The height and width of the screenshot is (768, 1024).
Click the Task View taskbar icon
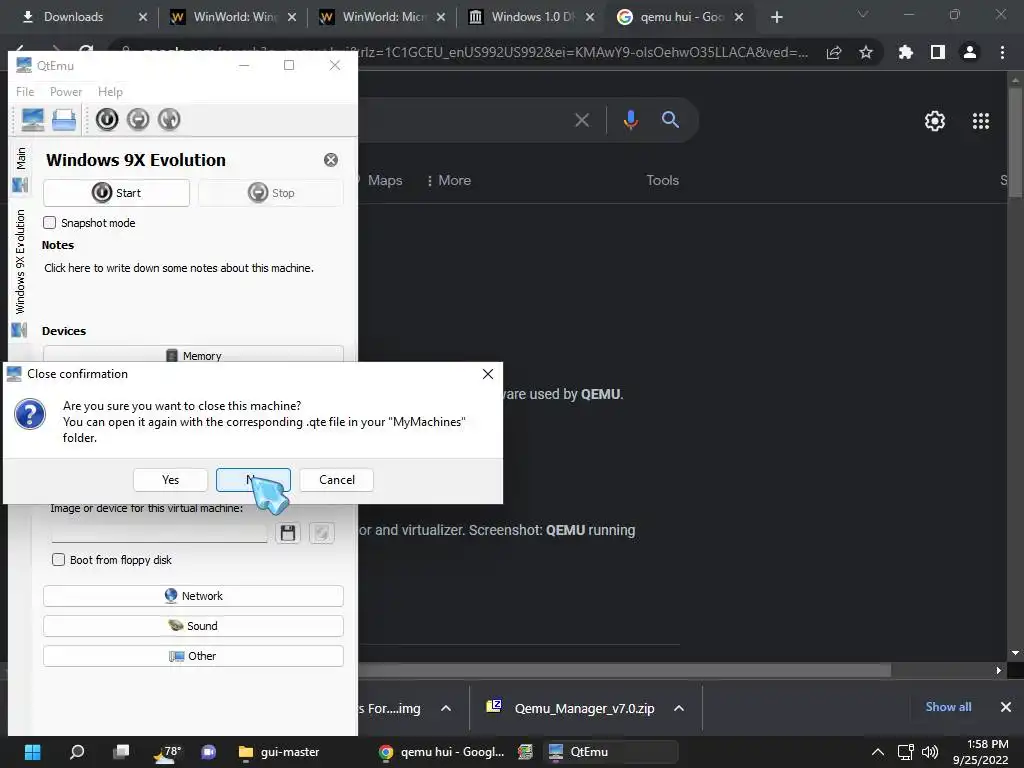click(x=121, y=752)
